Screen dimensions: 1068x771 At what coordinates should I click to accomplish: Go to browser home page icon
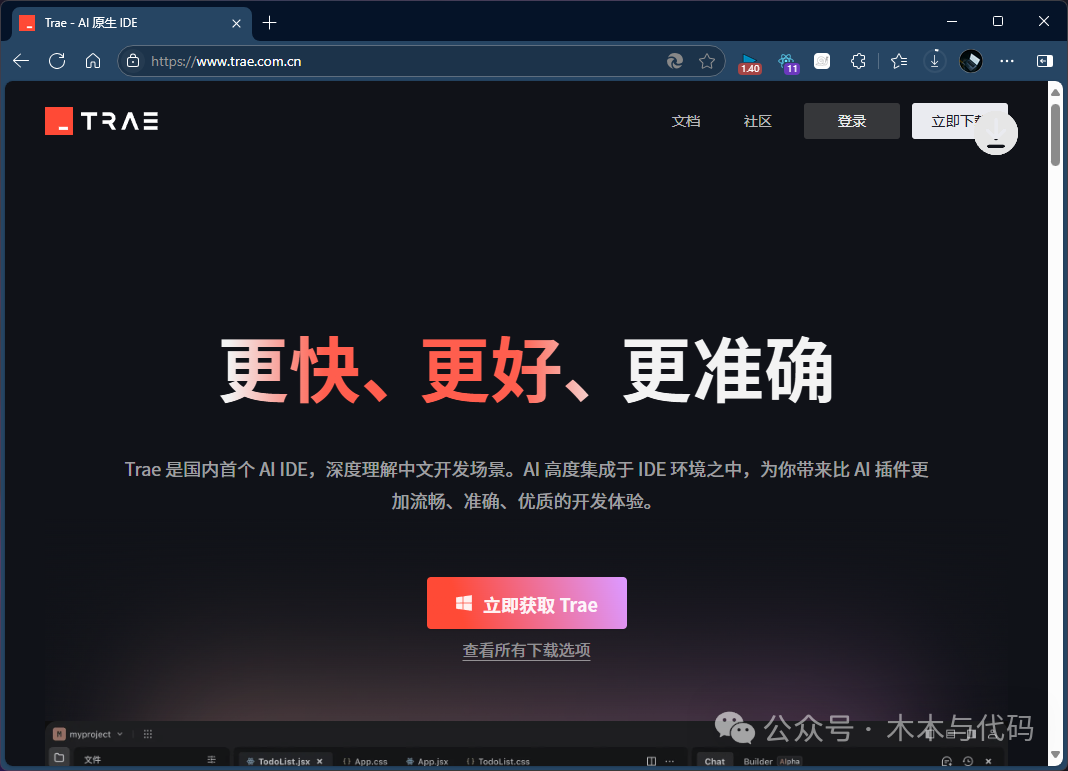point(93,61)
